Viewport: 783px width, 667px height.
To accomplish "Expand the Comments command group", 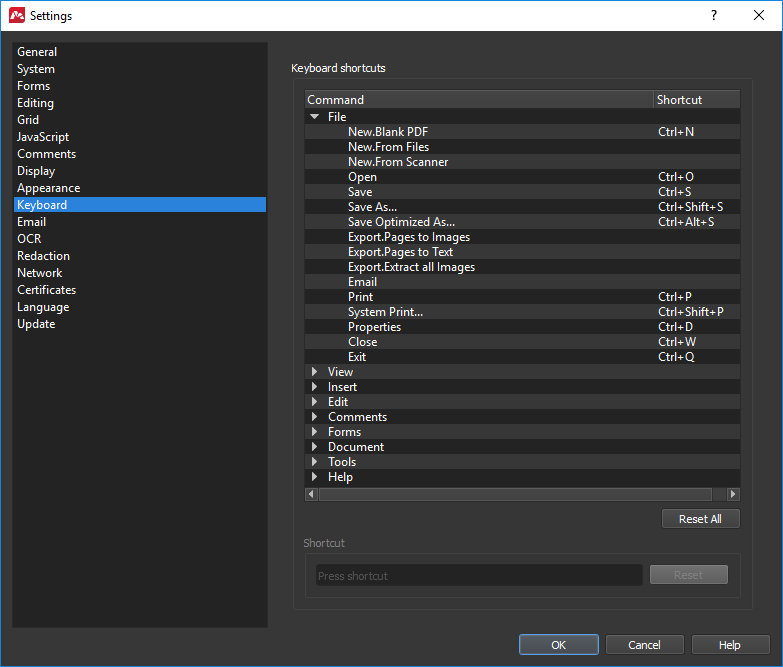I will coord(315,417).
